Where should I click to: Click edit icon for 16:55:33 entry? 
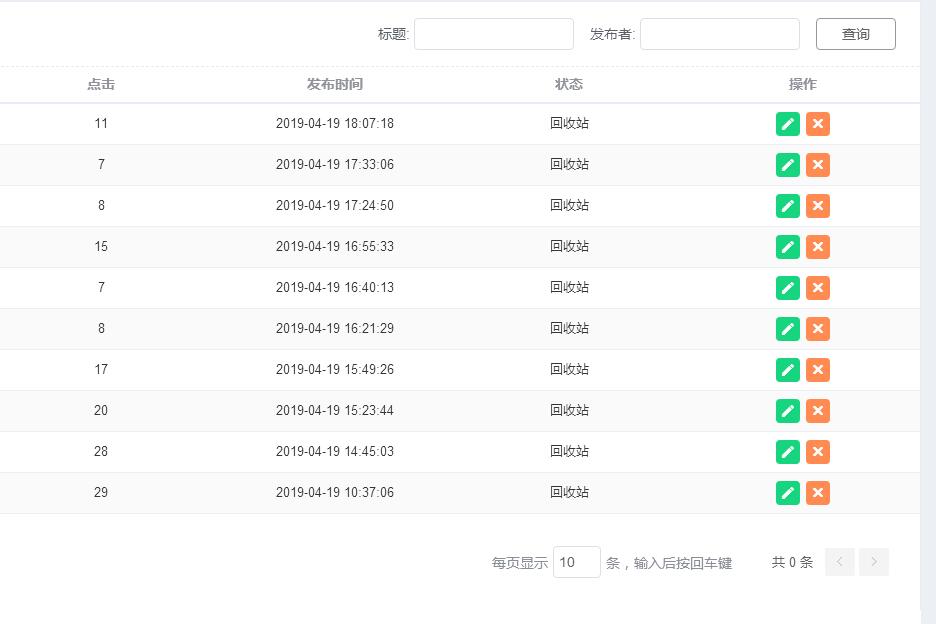pos(788,247)
